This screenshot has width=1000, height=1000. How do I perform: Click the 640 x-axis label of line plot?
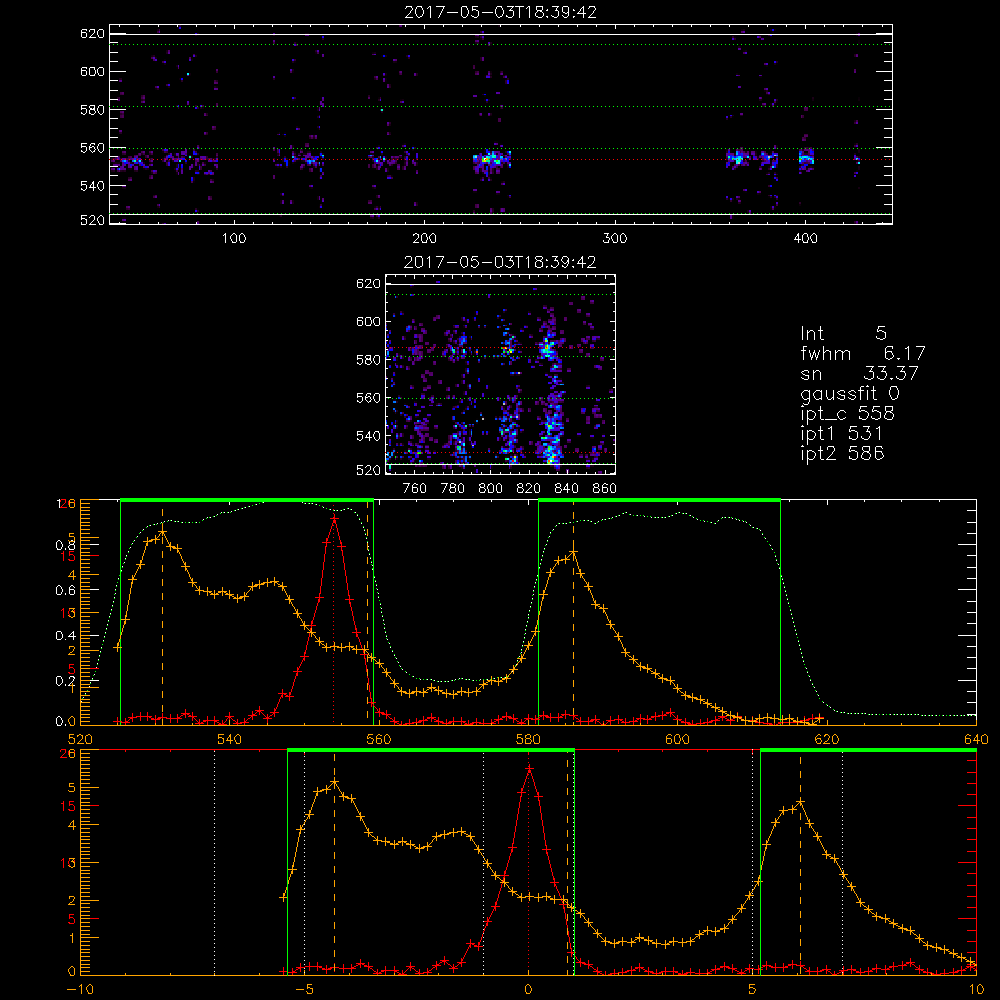(976, 739)
